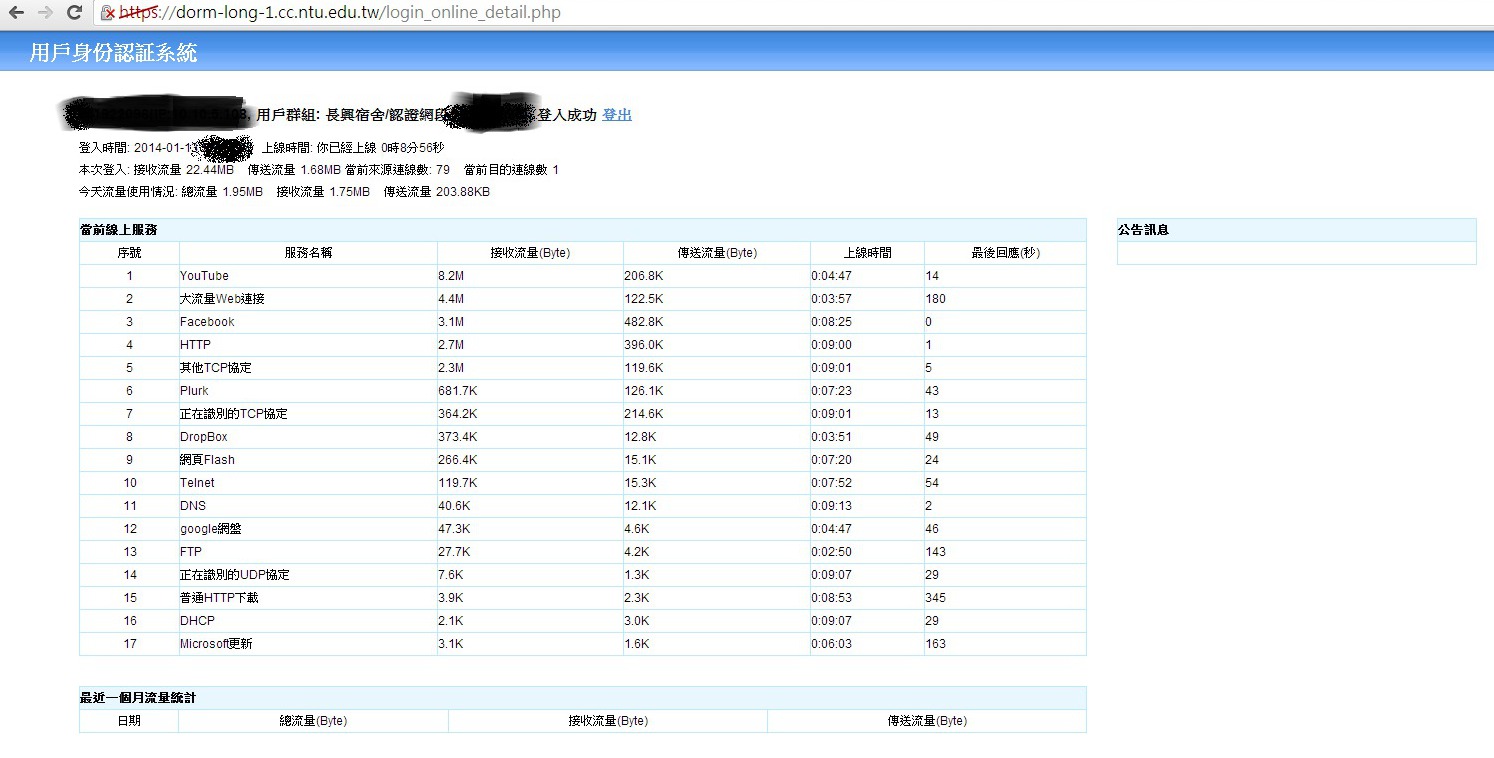Viewport: 1494px width, 758px height.
Task: Click the 最後回應(秒) column header
Action: point(1005,253)
